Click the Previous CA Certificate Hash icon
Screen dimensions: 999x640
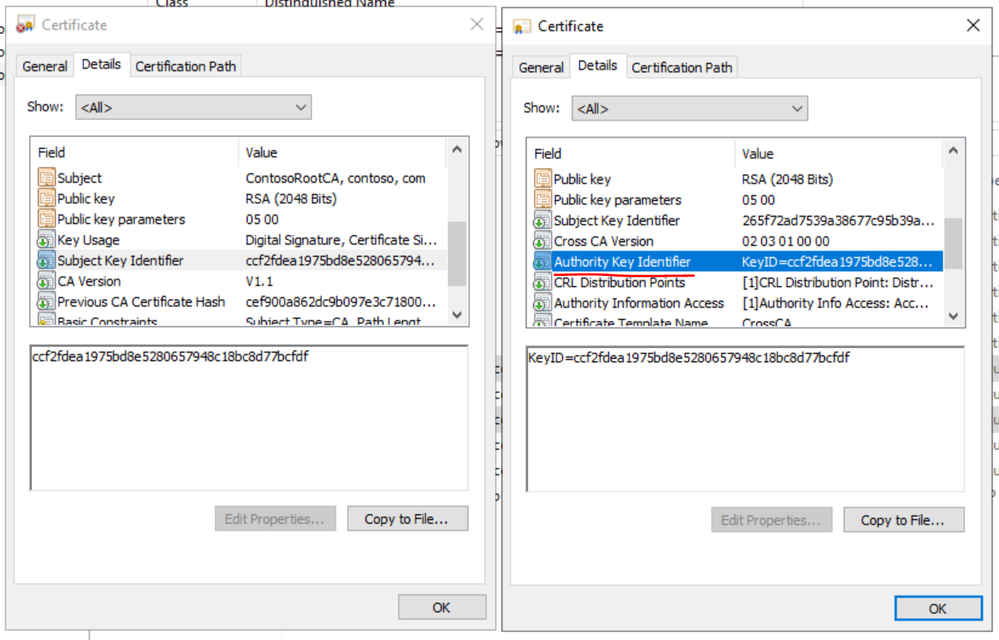(x=47, y=301)
